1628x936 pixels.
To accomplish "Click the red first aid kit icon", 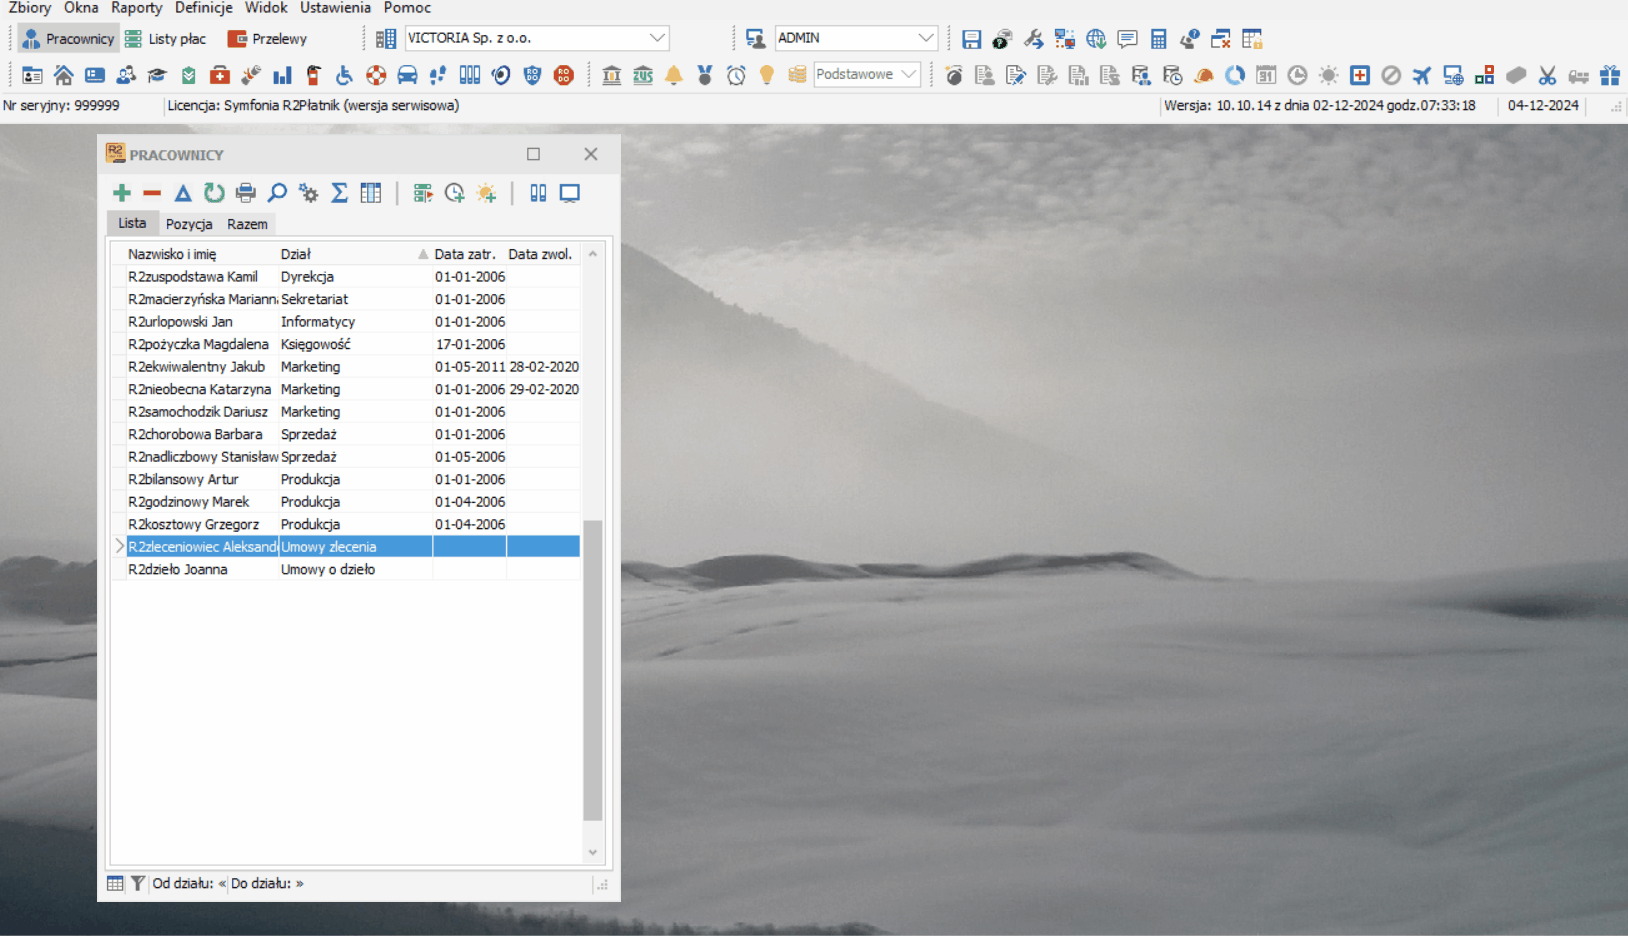I will coord(220,75).
